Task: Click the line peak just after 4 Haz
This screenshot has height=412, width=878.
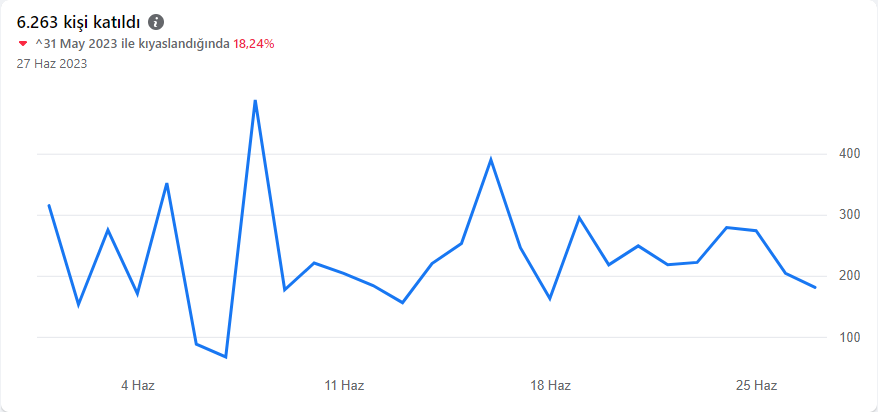Action: 167,184
